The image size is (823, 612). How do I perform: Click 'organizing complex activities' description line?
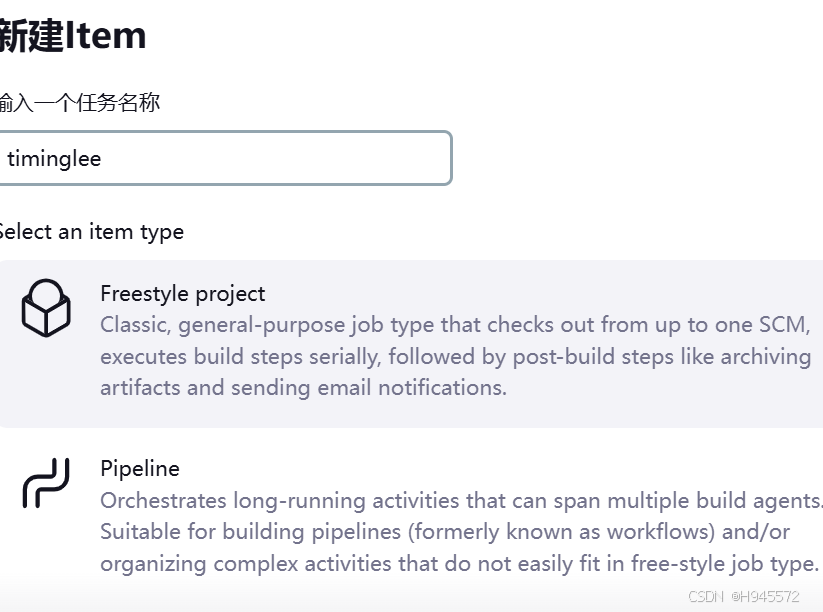[460, 564]
